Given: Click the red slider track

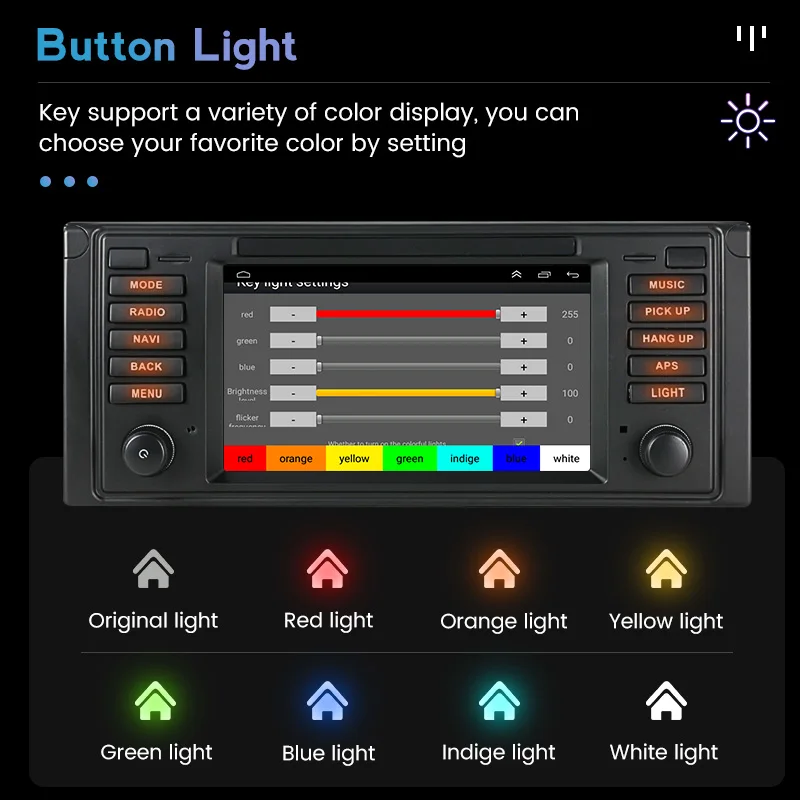Looking at the screenshot, I should (408, 314).
